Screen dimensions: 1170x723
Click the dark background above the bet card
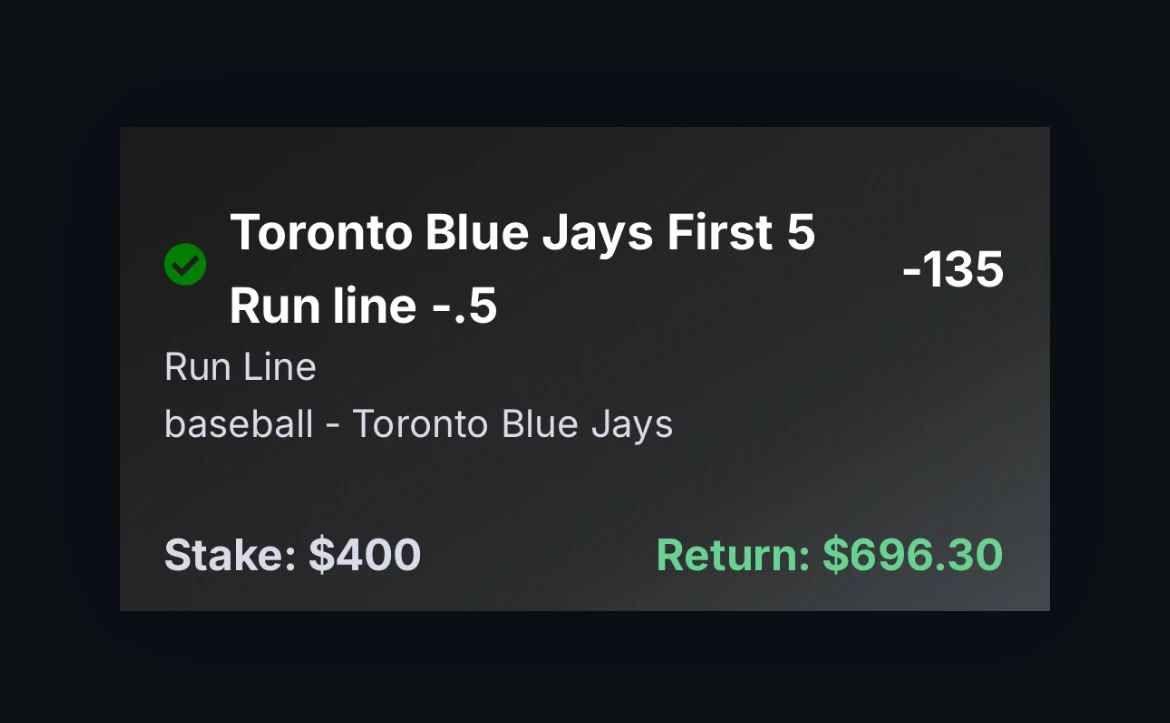coord(585,63)
